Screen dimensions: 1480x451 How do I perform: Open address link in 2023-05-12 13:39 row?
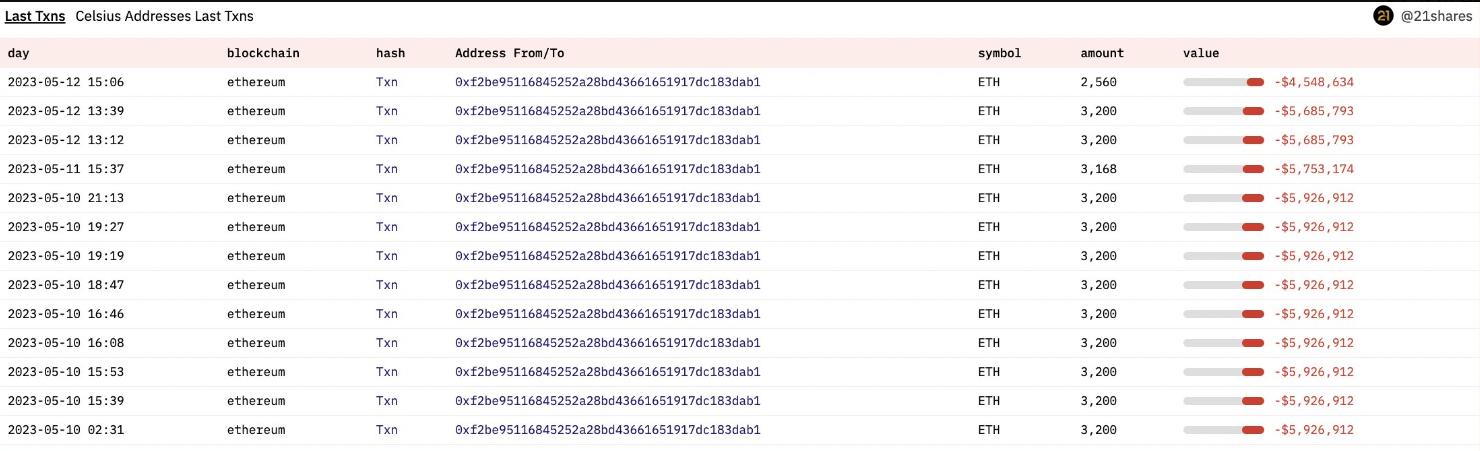[x=607, y=111]
